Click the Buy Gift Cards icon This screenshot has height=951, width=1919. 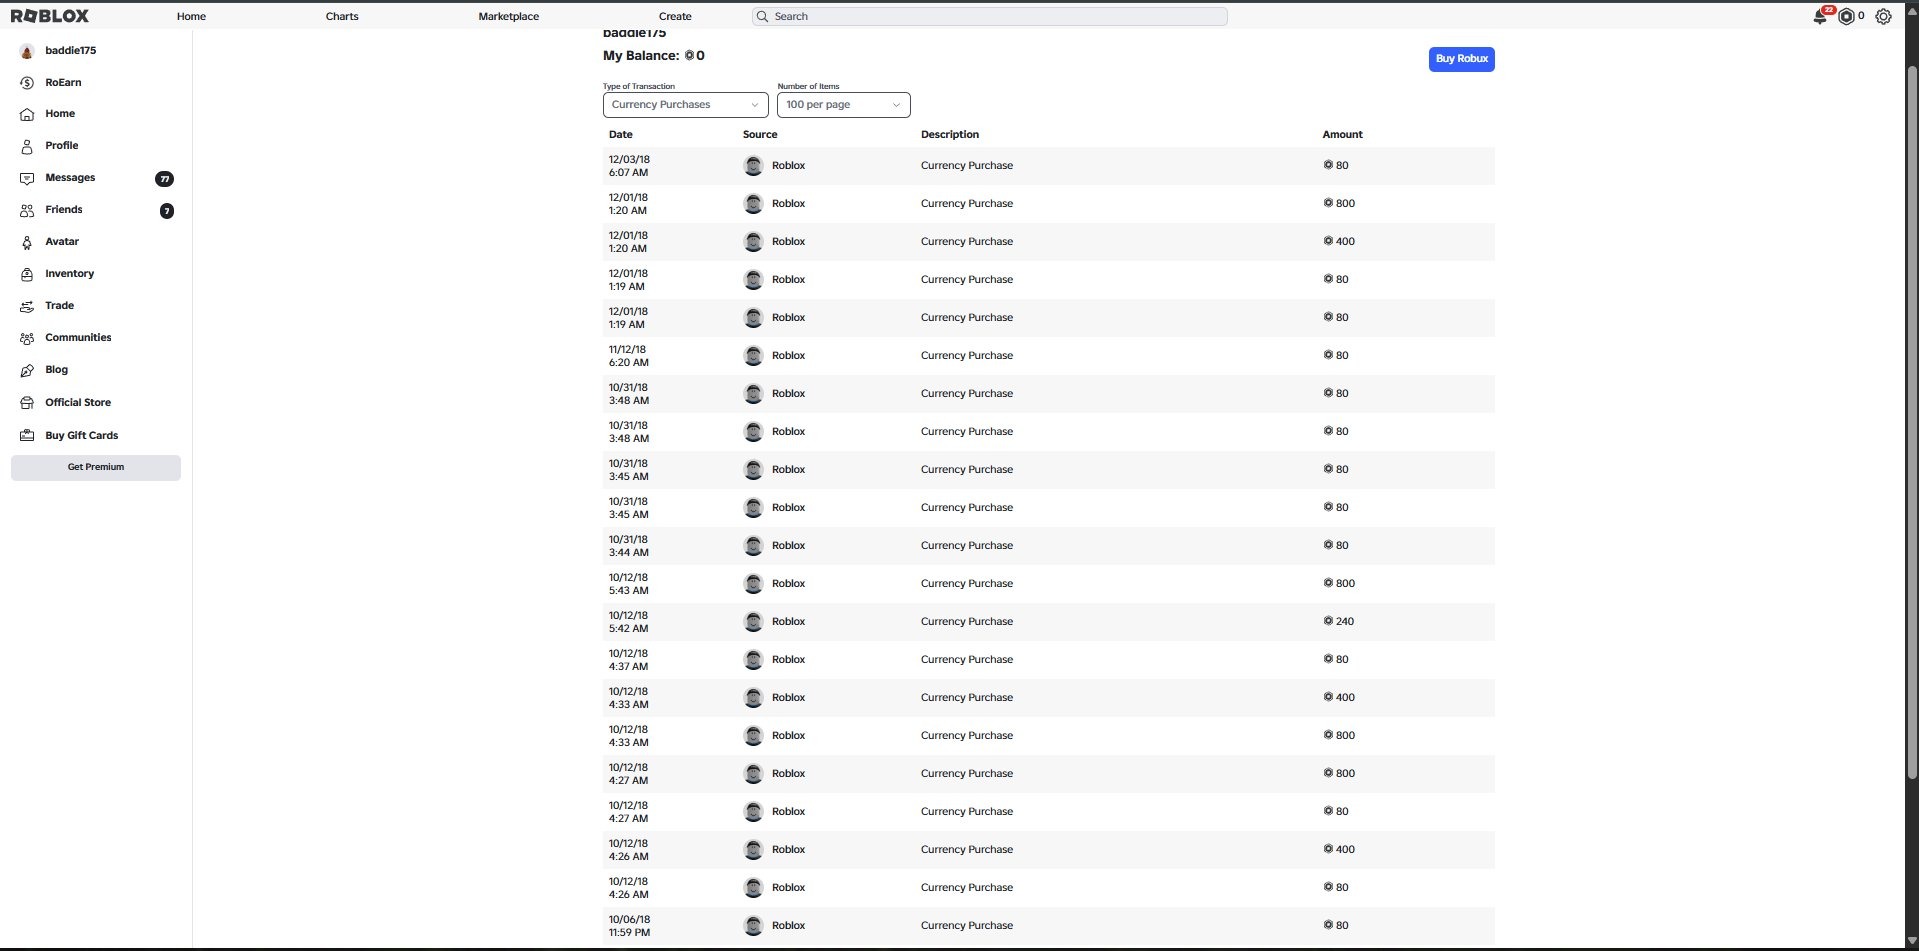click(x=27, y=436)
